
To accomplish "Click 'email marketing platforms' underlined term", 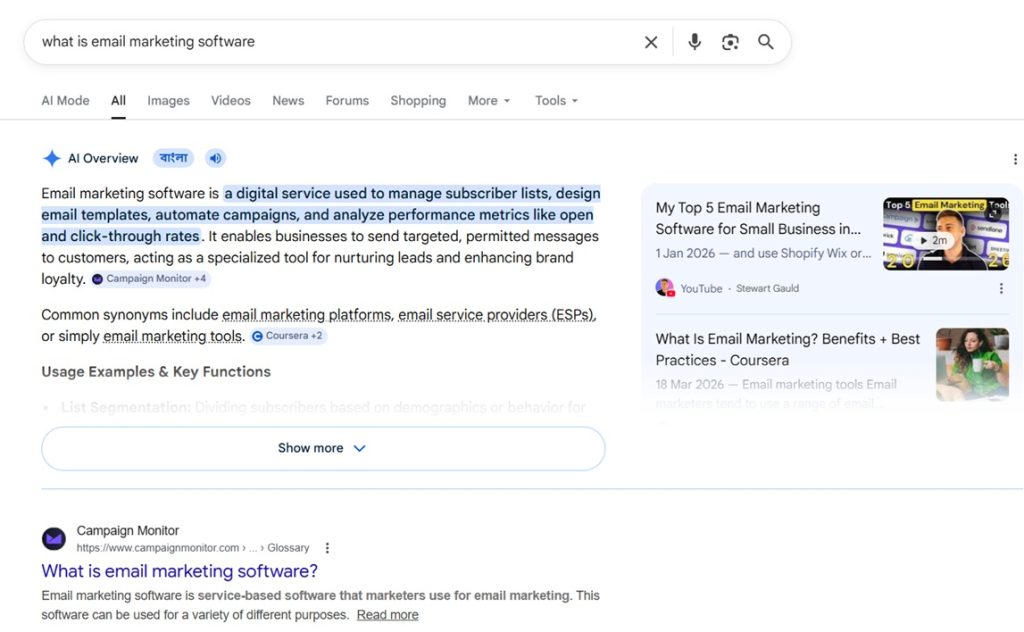I will coord(306,315).
